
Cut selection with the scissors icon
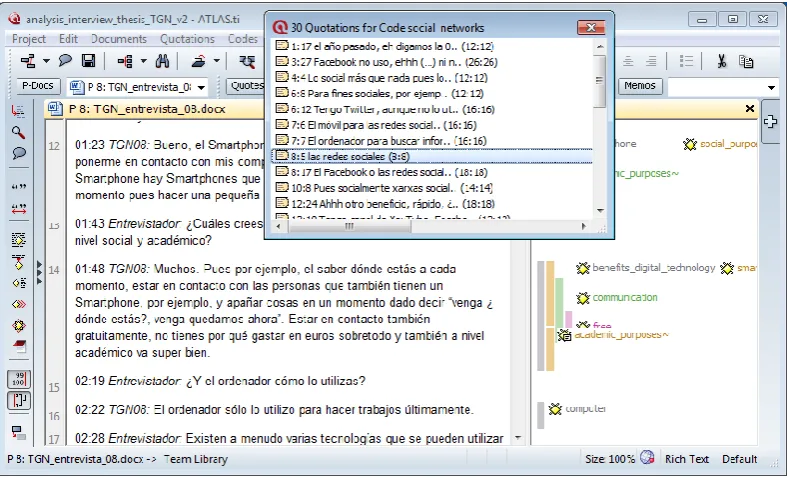tap(722, 61)
